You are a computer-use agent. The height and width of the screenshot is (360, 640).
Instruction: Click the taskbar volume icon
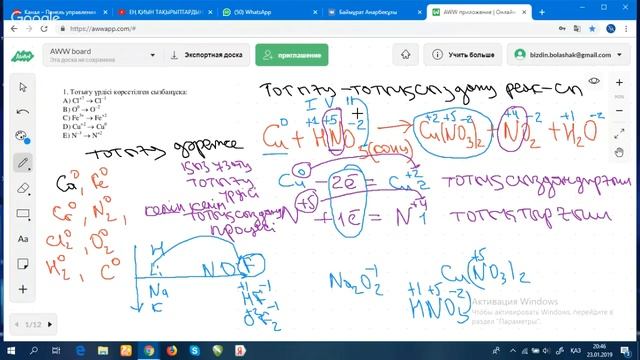[x=546, y=351]
